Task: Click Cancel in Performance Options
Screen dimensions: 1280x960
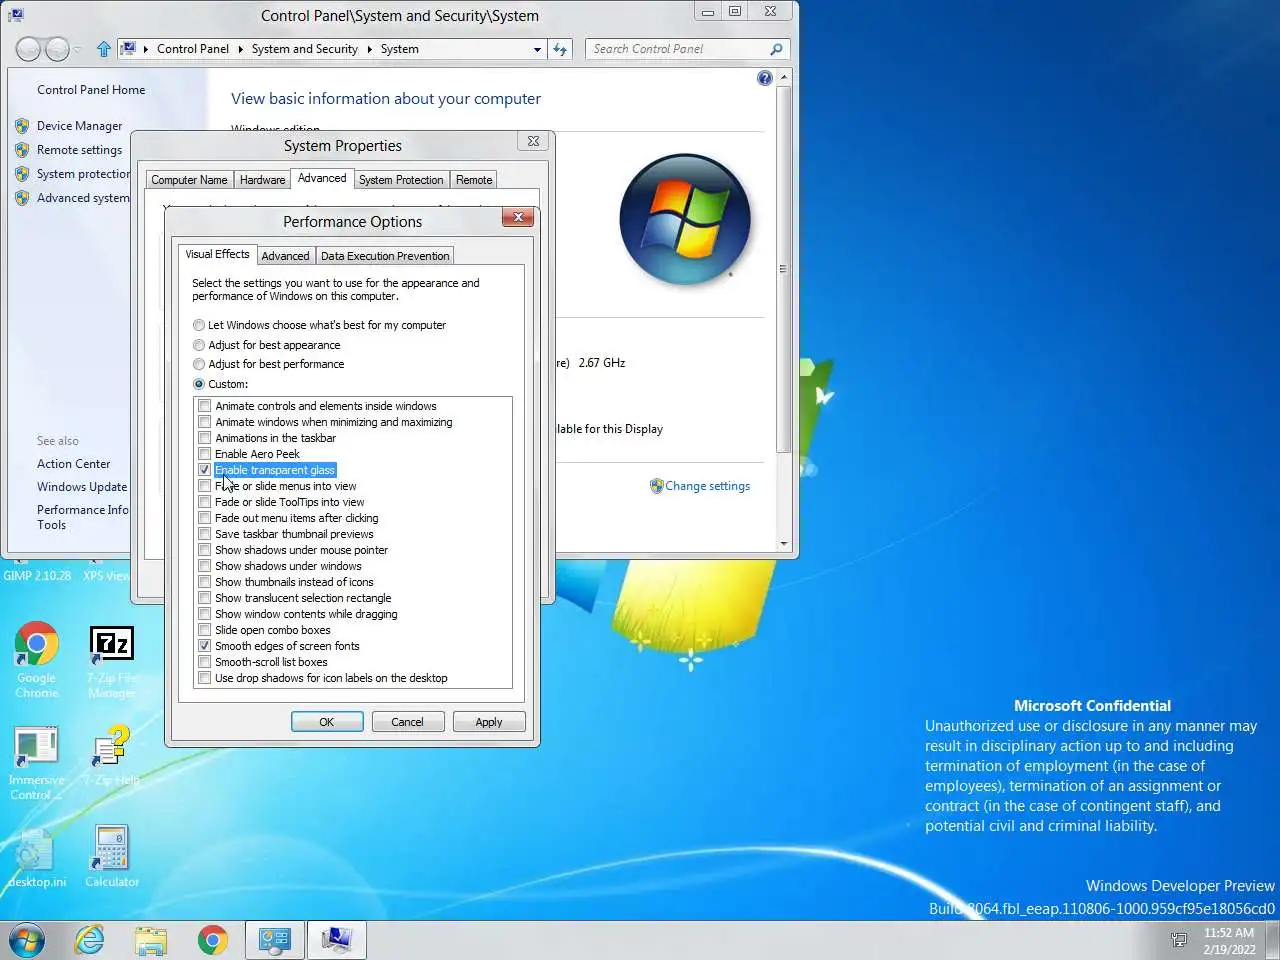Action: point(407,722)
